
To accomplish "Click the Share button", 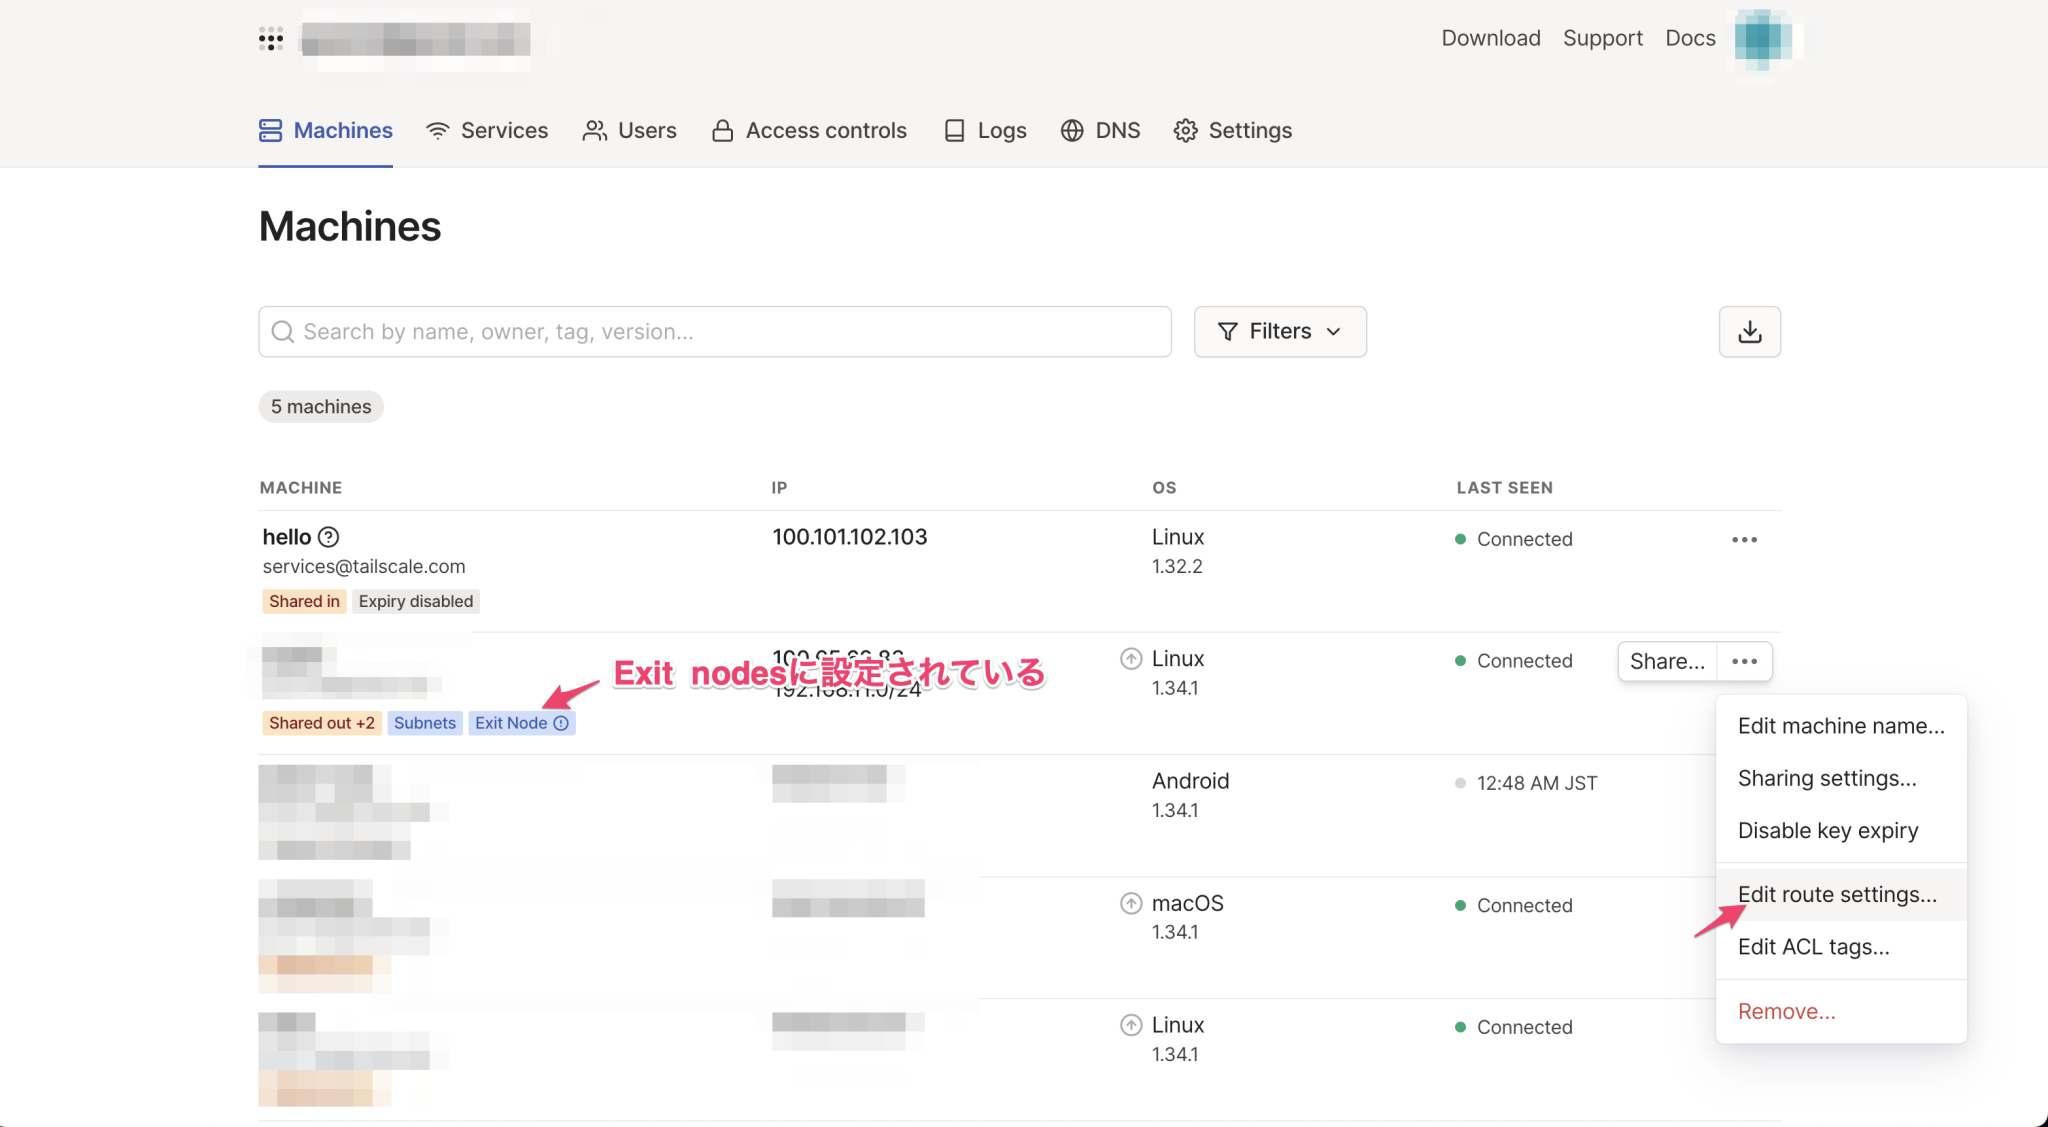I will click(1667, 661).
